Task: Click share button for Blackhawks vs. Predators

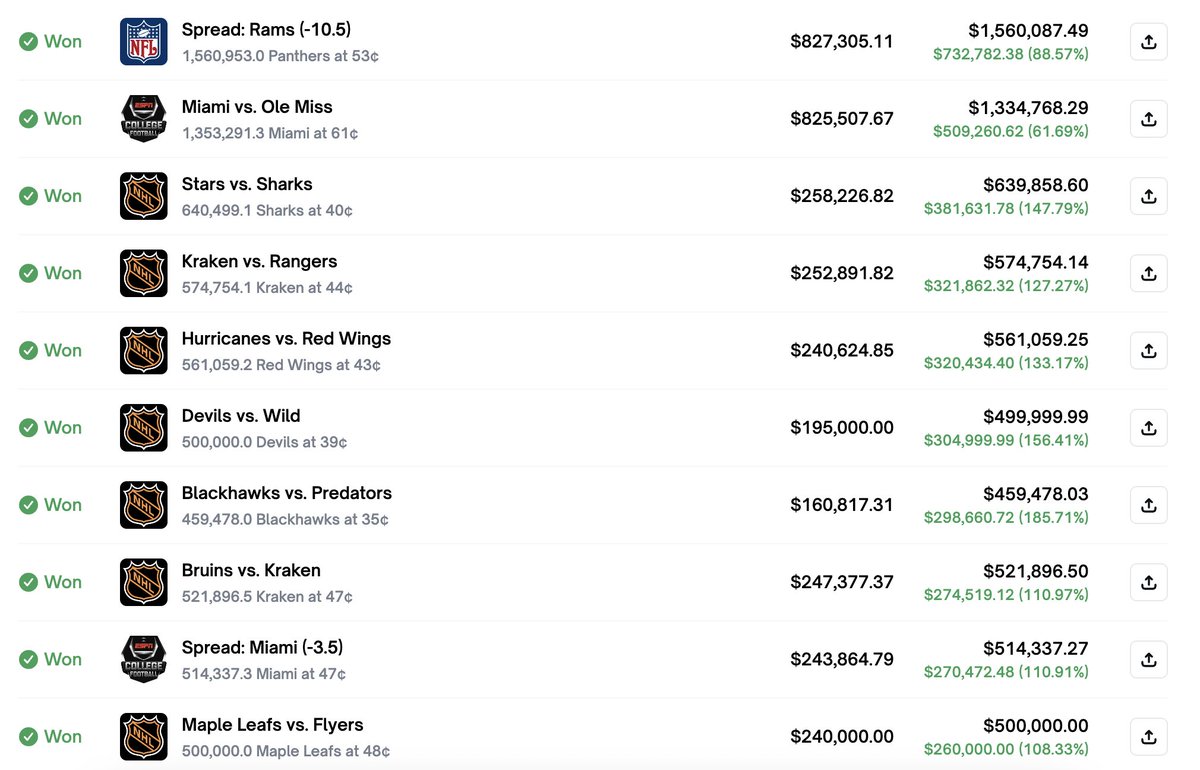Action: click(x=1148, y=505)
